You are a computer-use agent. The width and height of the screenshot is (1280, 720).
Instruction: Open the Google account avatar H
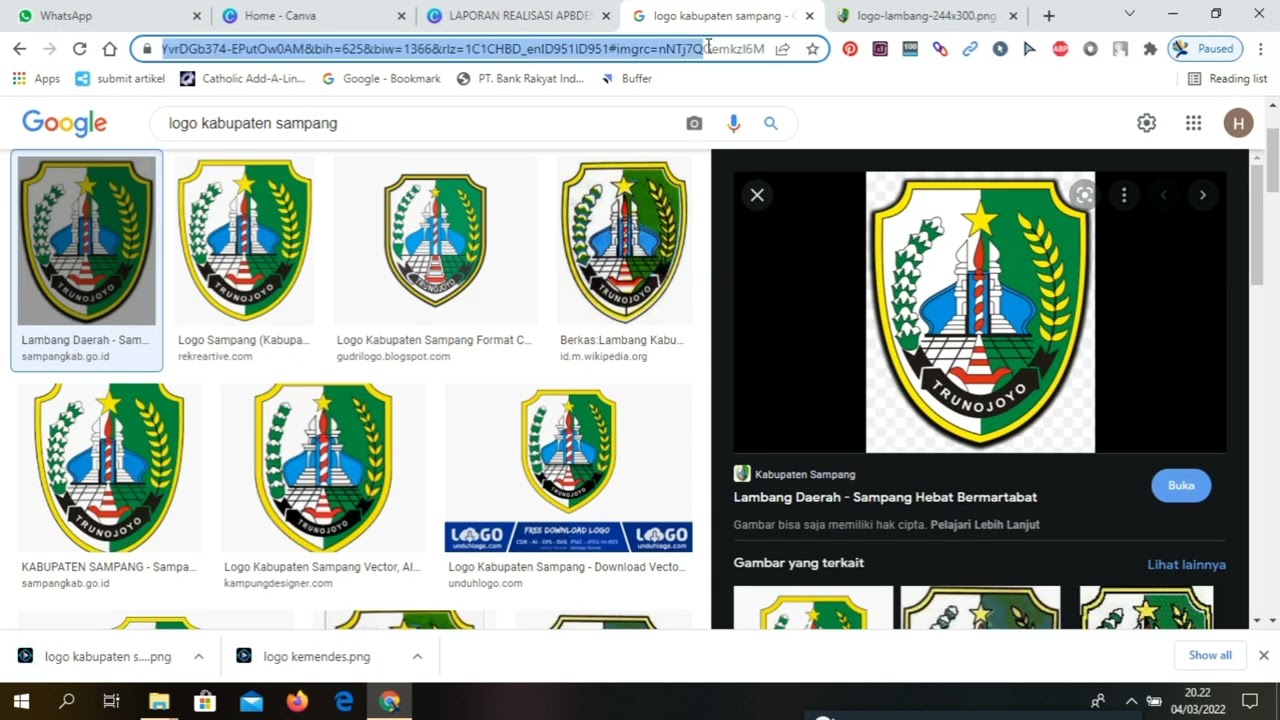pos(1238,123)
